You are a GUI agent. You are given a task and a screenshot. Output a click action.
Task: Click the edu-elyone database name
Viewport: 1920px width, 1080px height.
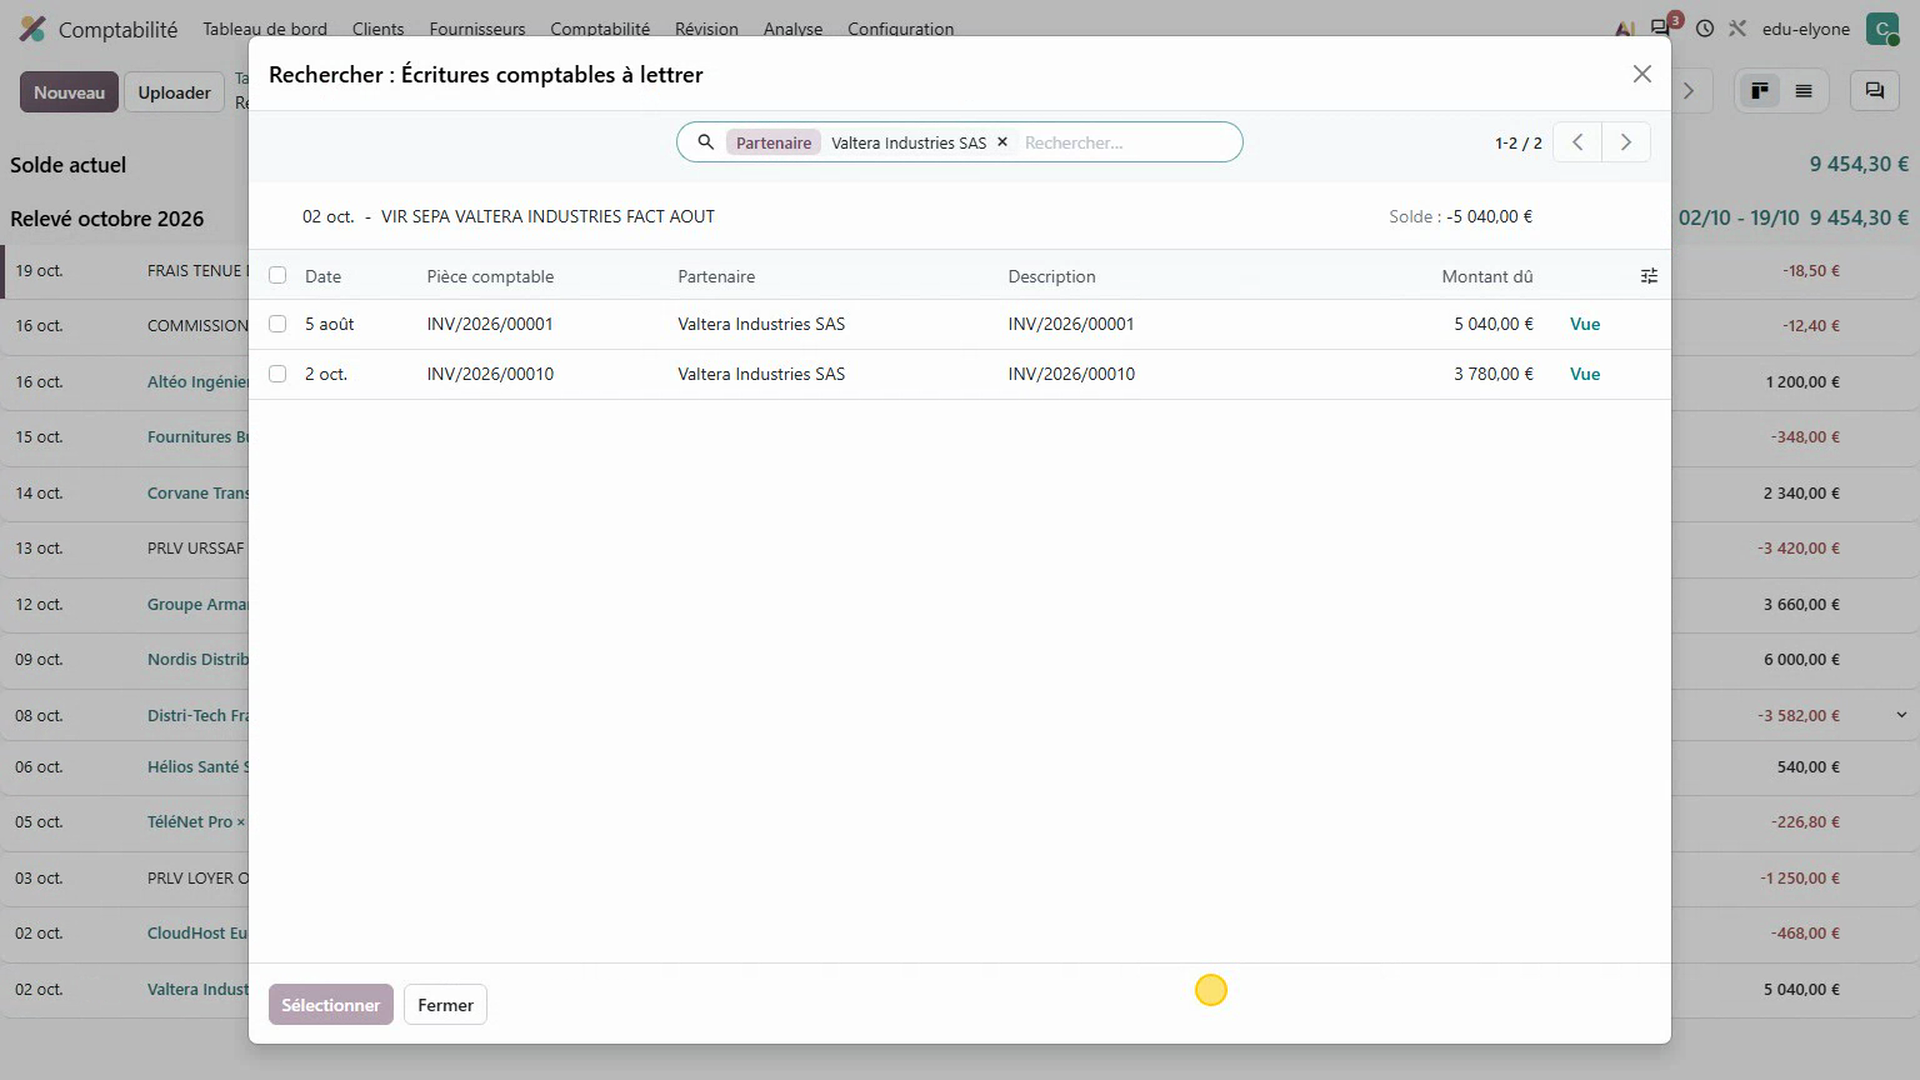1806,29
